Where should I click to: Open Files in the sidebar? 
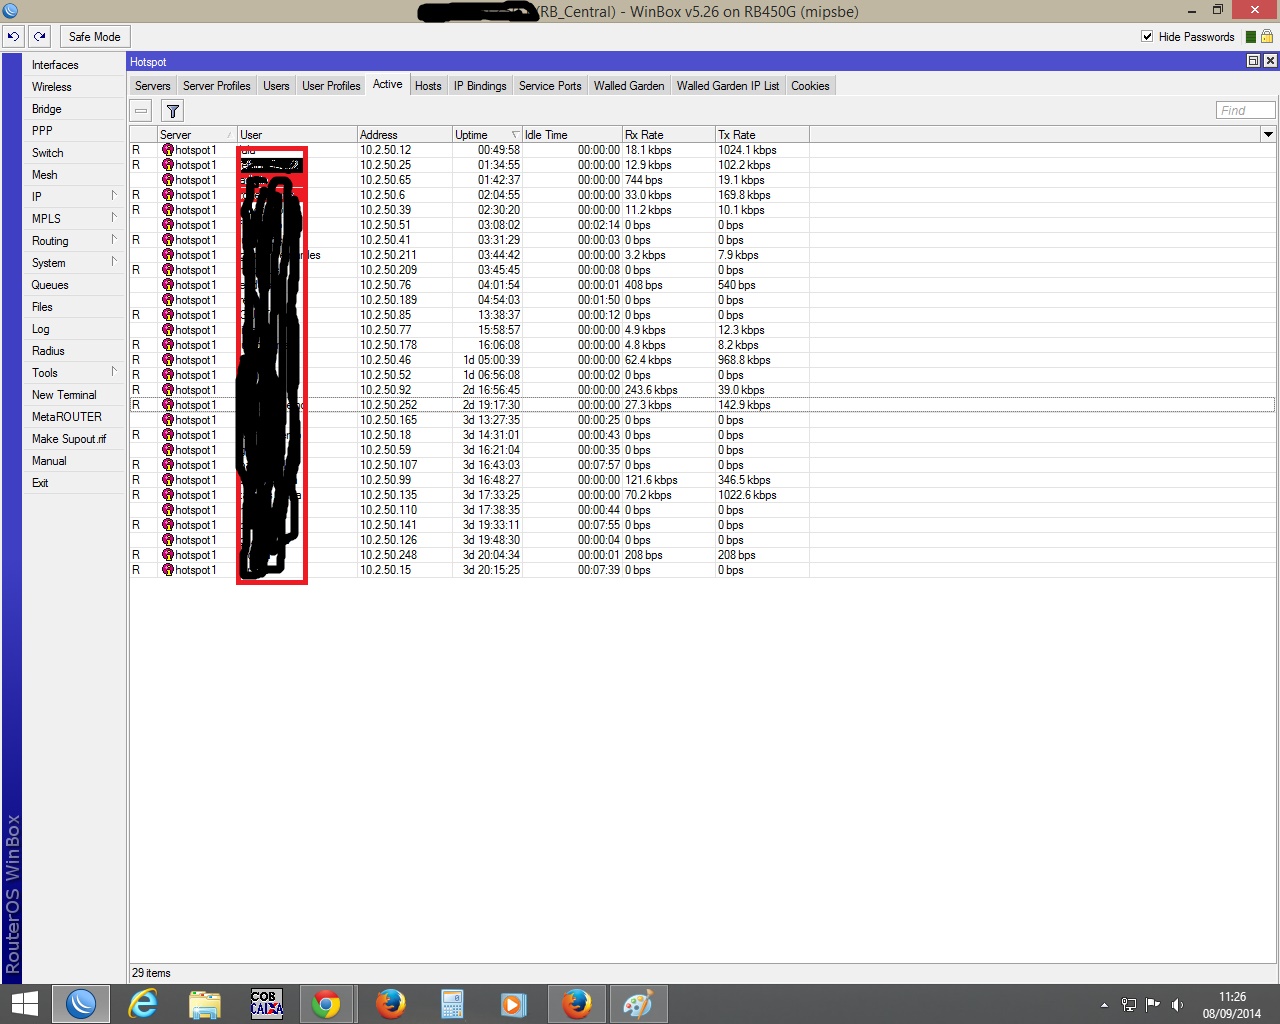[75, 307]
